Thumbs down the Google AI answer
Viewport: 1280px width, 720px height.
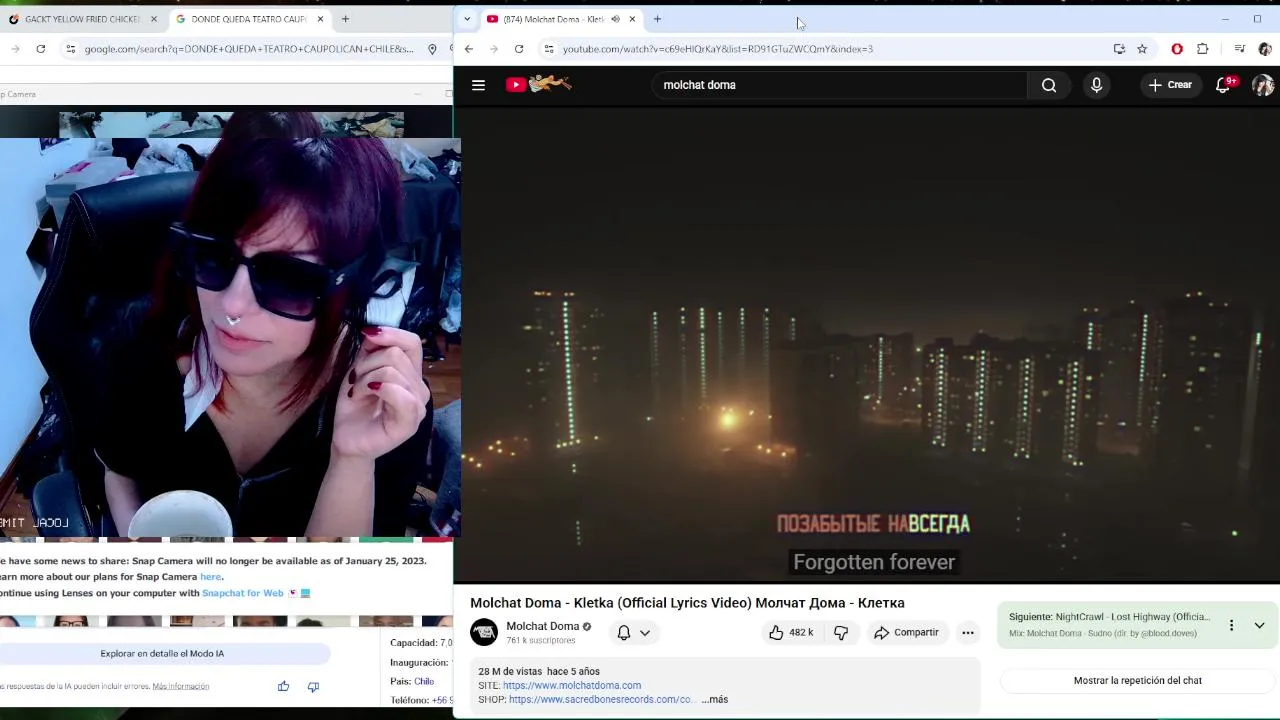click(313, 686)
